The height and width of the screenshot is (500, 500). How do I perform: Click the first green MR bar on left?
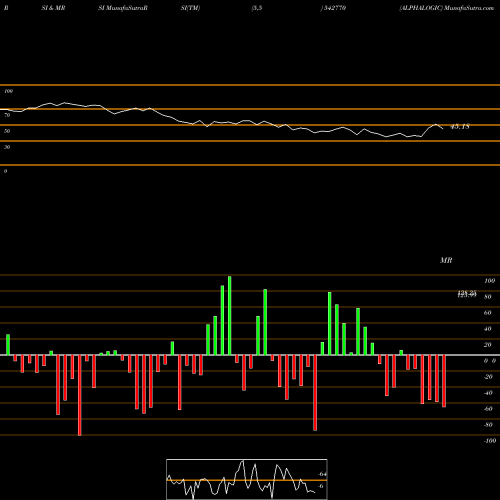coord(8,345)
